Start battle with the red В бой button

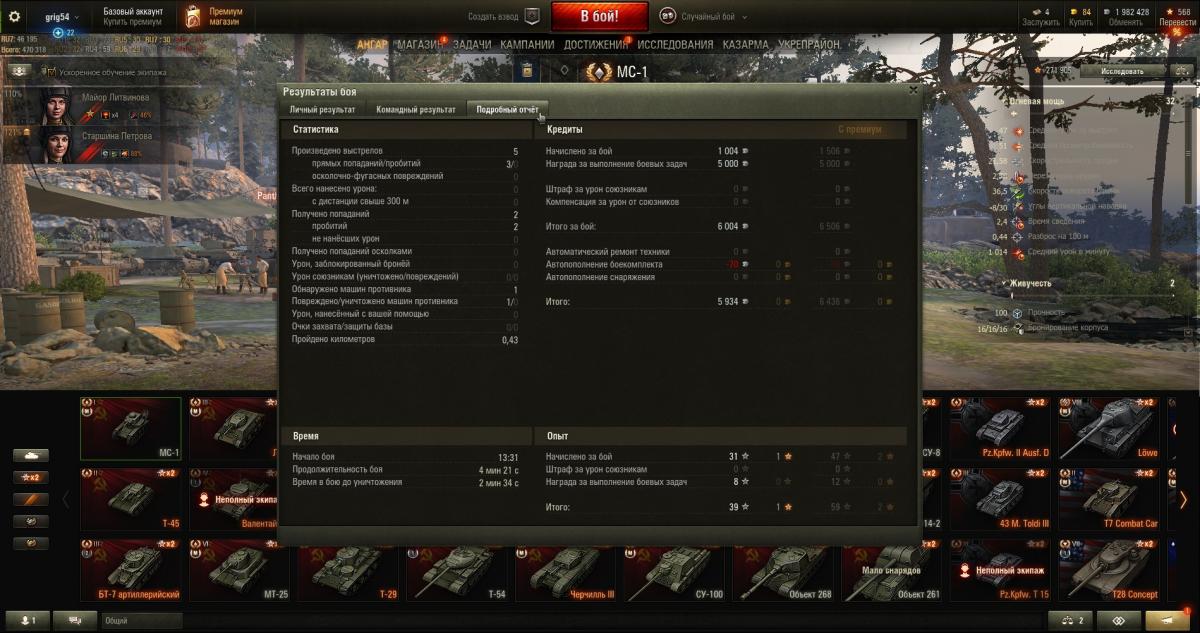[600, 17]
